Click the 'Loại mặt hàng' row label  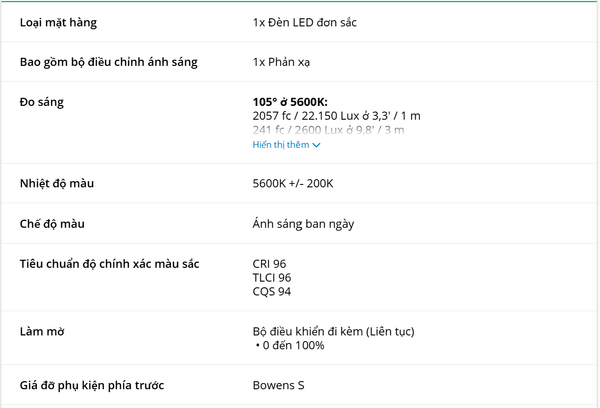tap(59, 22)
